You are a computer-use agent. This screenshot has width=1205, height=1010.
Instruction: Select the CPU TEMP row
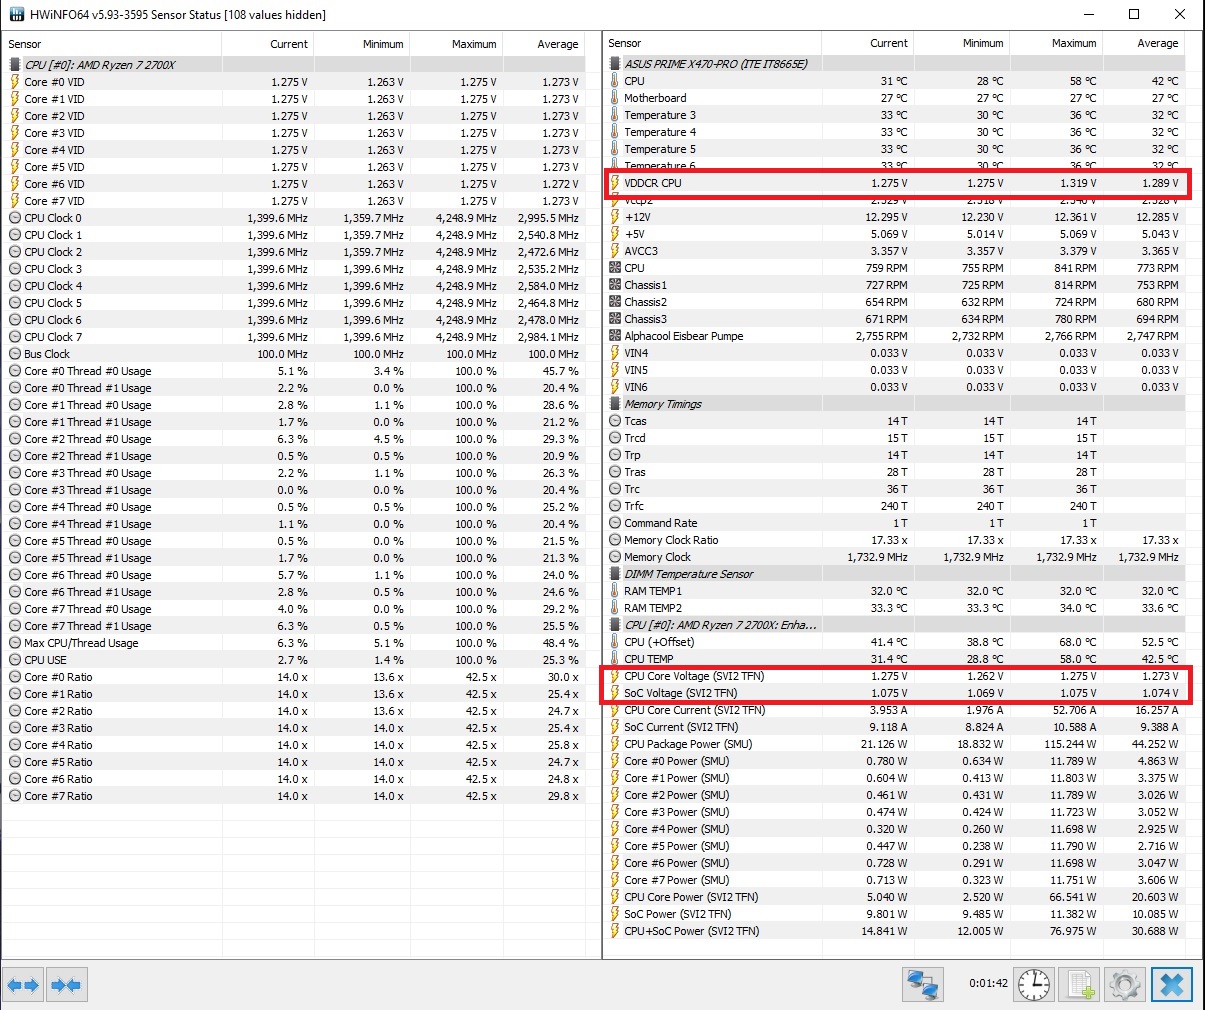895,659
